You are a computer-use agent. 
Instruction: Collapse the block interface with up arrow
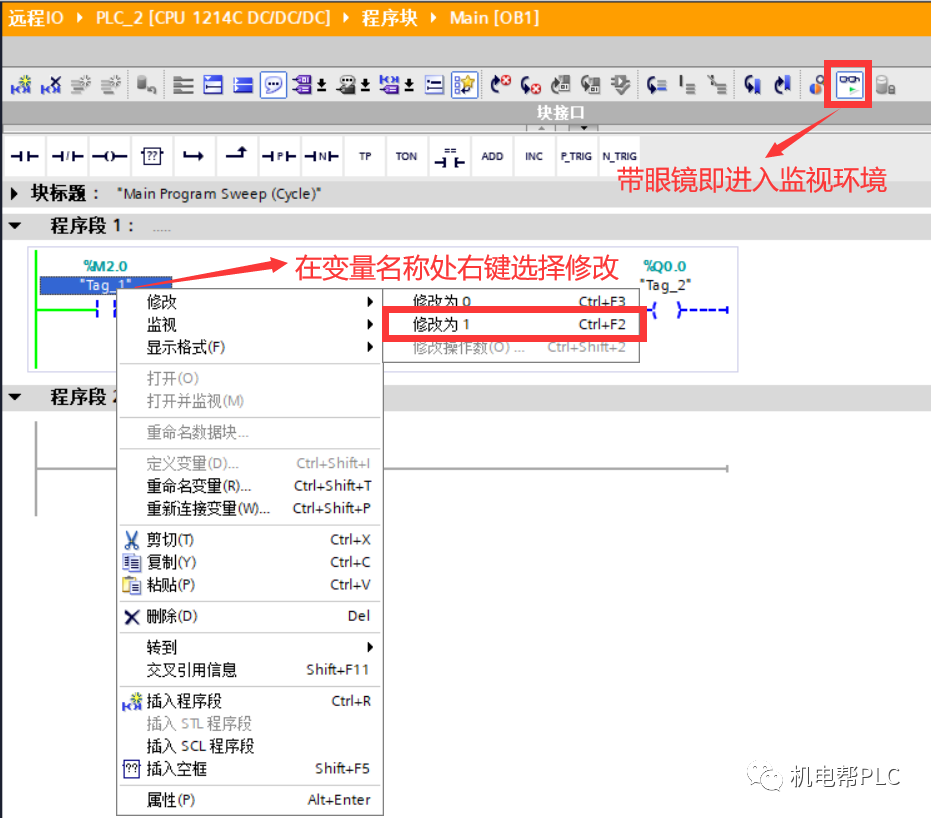542,128
